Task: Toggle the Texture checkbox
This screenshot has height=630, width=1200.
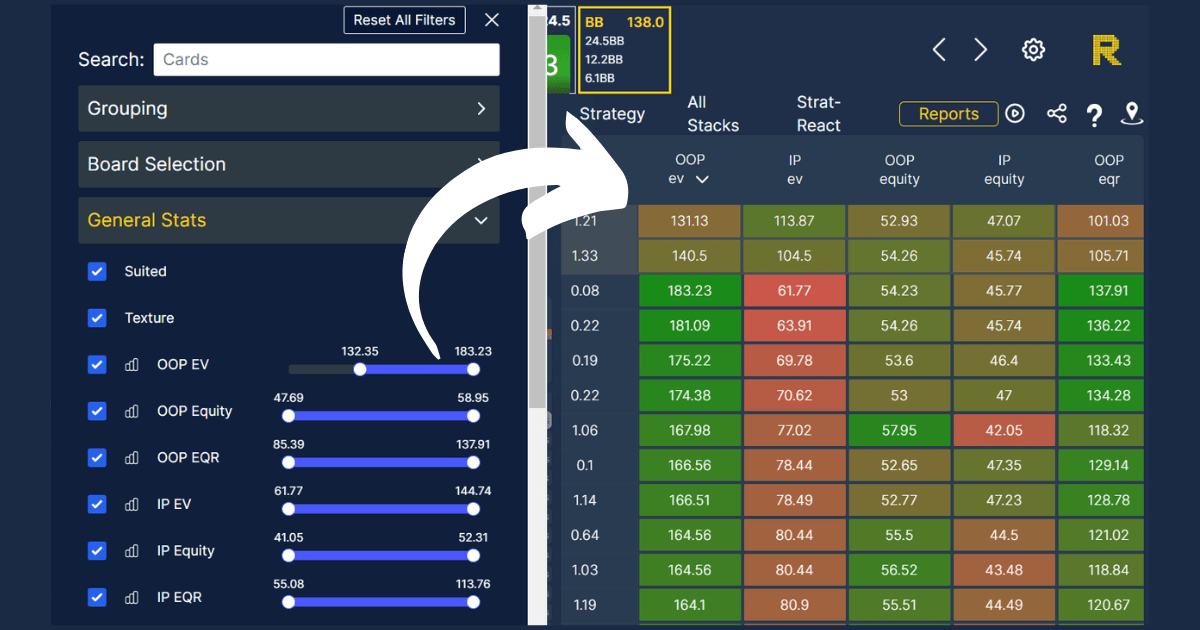Action: pos(97,318)
